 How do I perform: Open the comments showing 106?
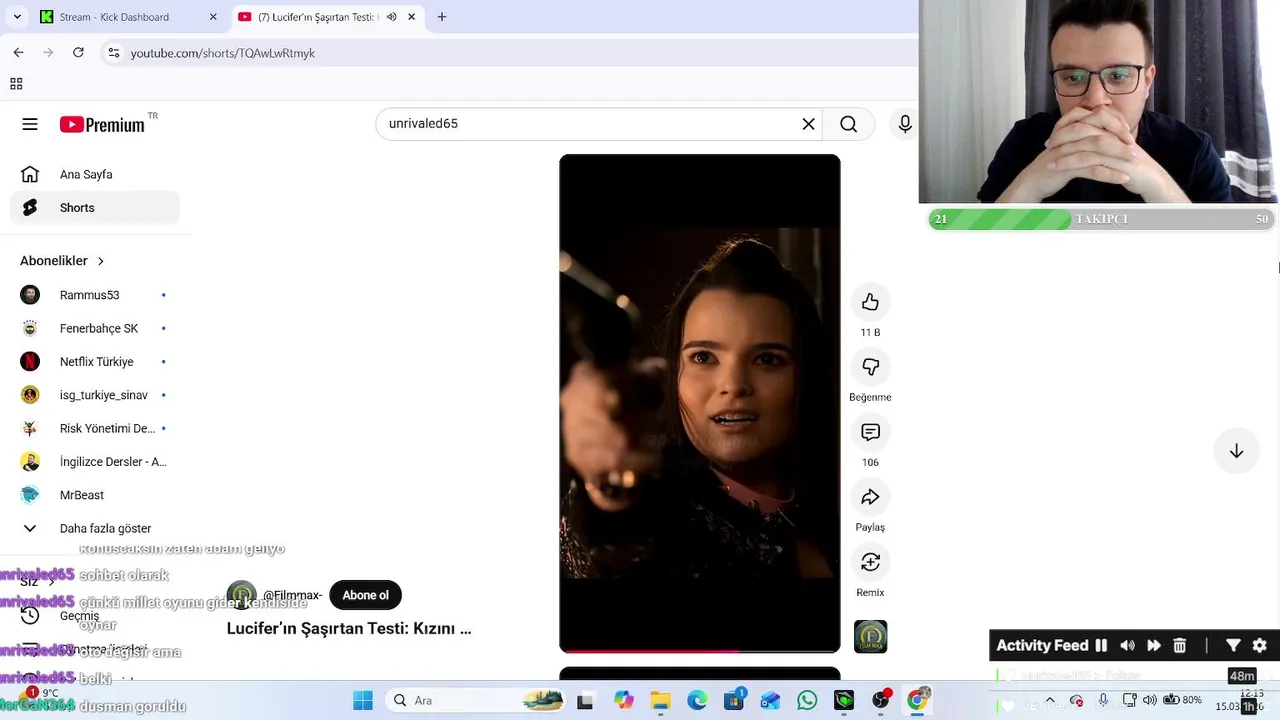(x=870, y=432)
